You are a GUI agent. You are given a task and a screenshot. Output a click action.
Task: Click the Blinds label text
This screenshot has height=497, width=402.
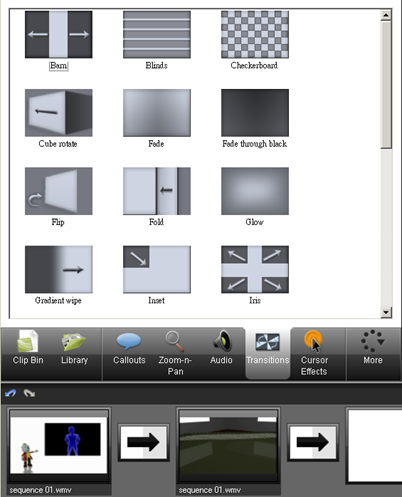[156, 65]
